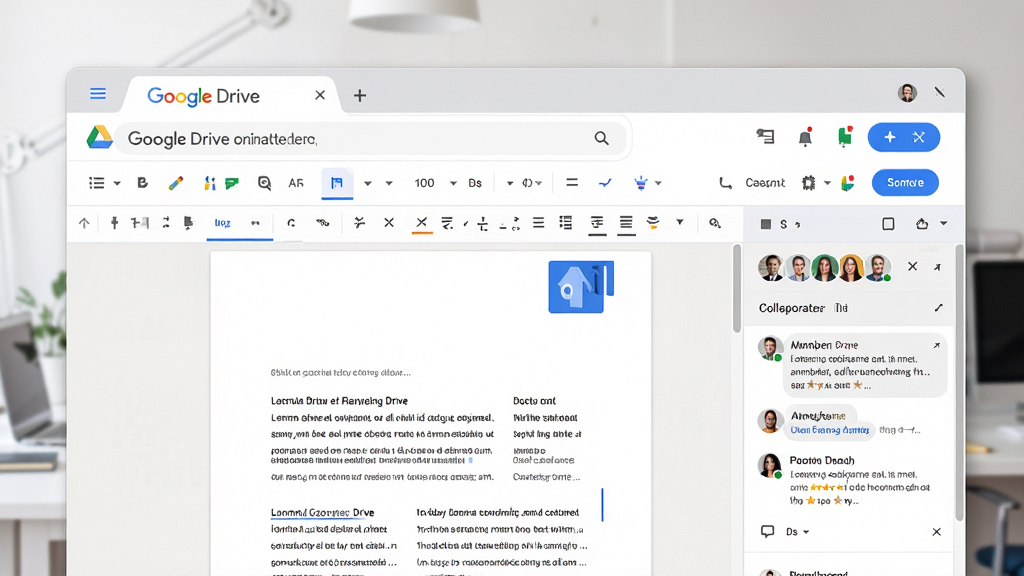
Task: Click the blue Somre share button
Action: (x=905, y=183)
